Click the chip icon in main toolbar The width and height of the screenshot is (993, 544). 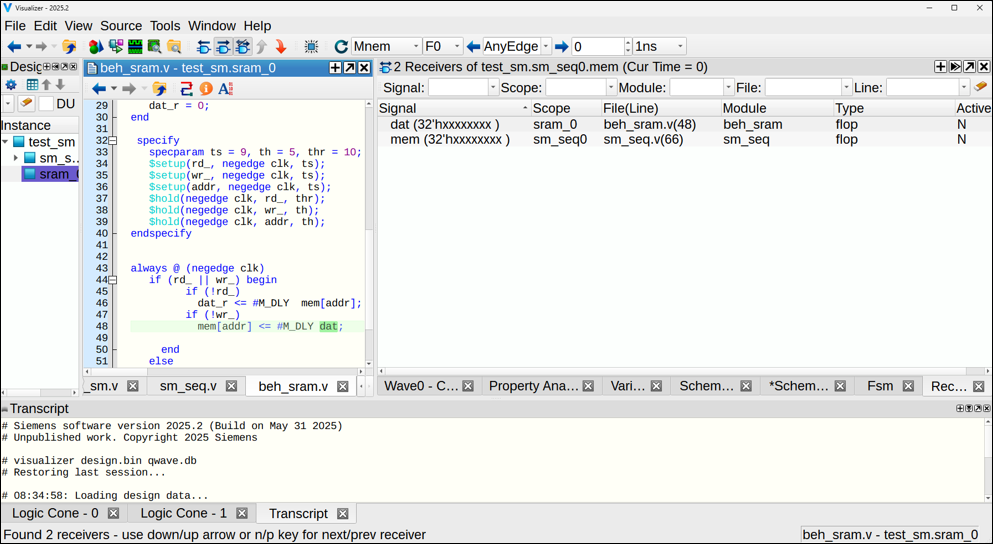[x=311, y=47]
